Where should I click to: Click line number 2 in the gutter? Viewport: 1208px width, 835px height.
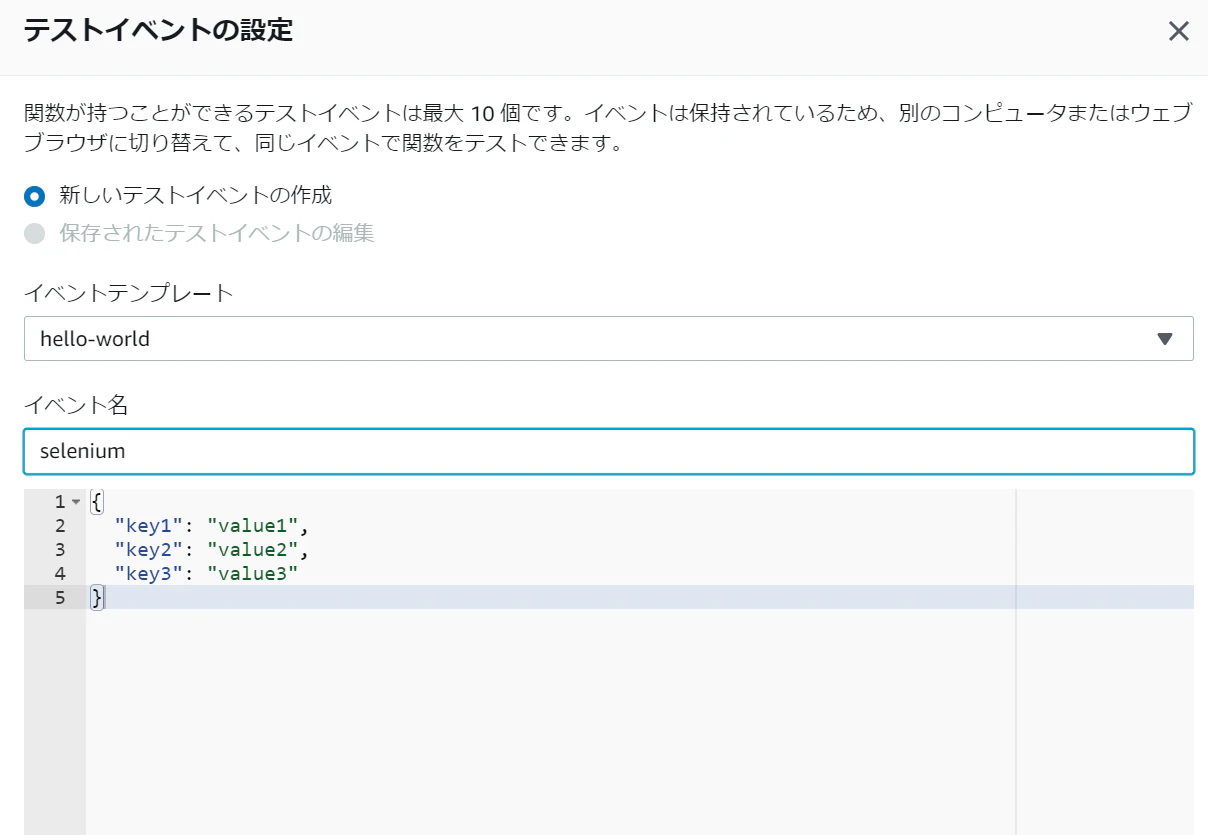point(60,525)
